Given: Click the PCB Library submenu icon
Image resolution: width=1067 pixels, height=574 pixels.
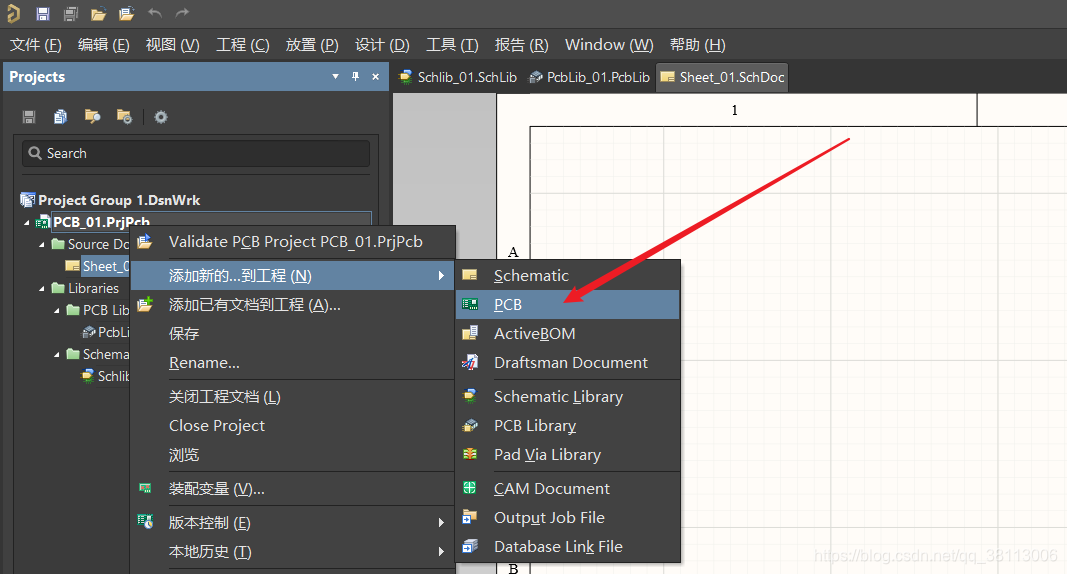Looking at the screenshot, I should click(x=470, y=426).
